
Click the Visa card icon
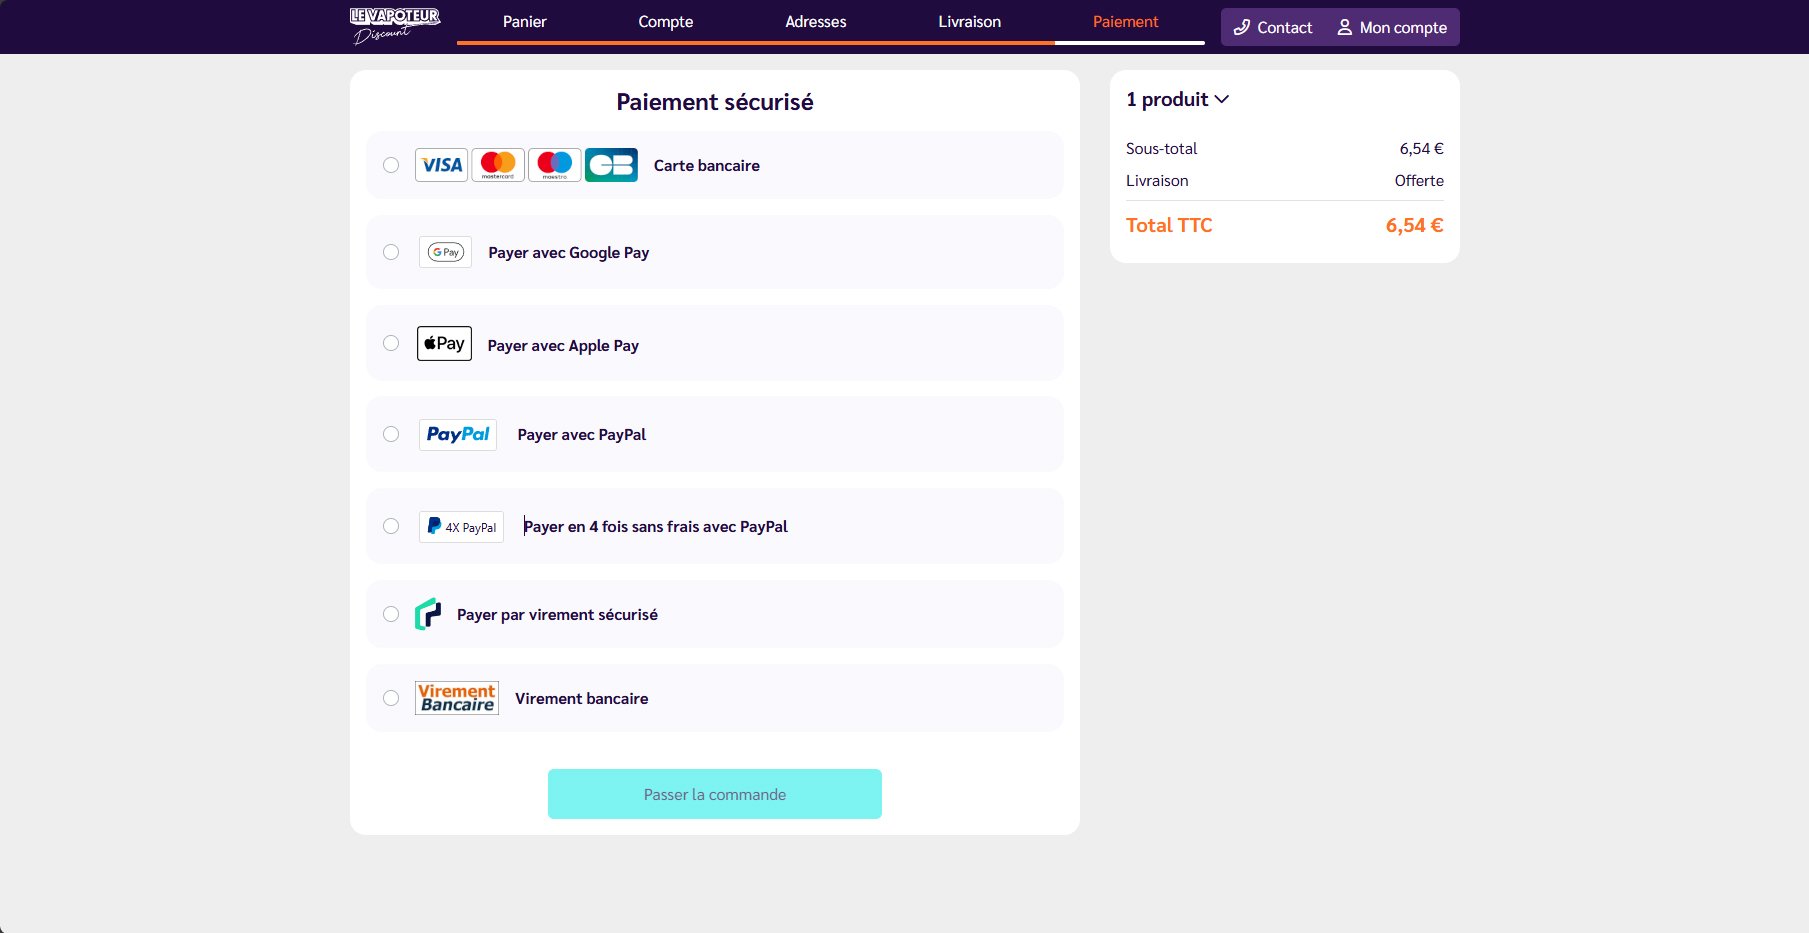(x=441, y=165)
